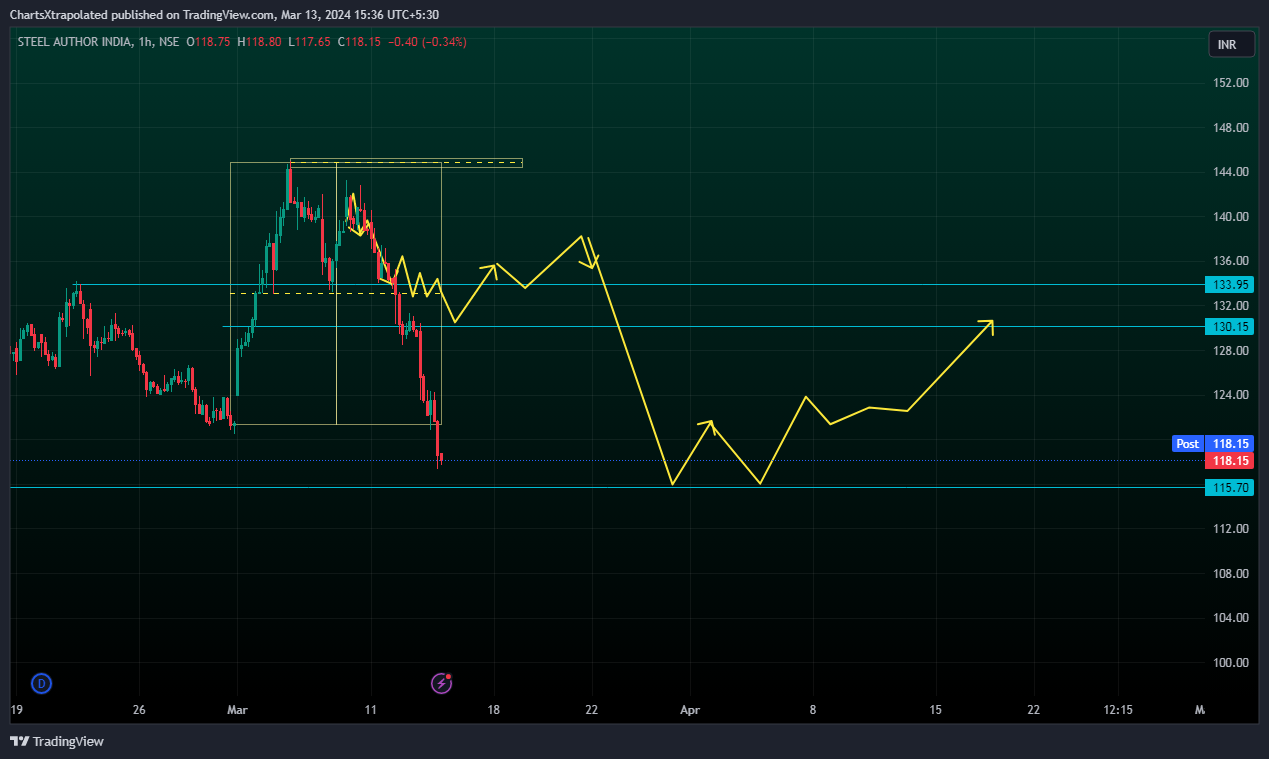Click the STEEL AUTHOR INDIA symbol title
Viewport: 1269px width, 759px height.
[73, 42]
